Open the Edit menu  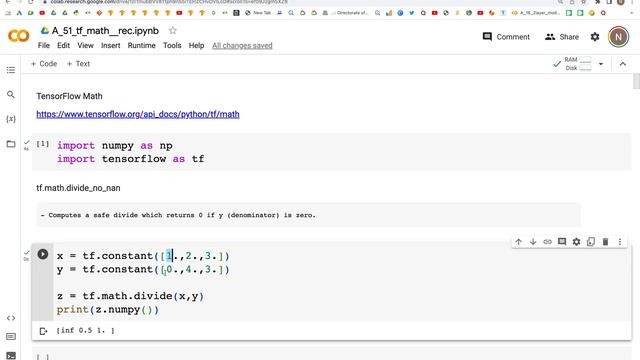(x=63, y=45)
